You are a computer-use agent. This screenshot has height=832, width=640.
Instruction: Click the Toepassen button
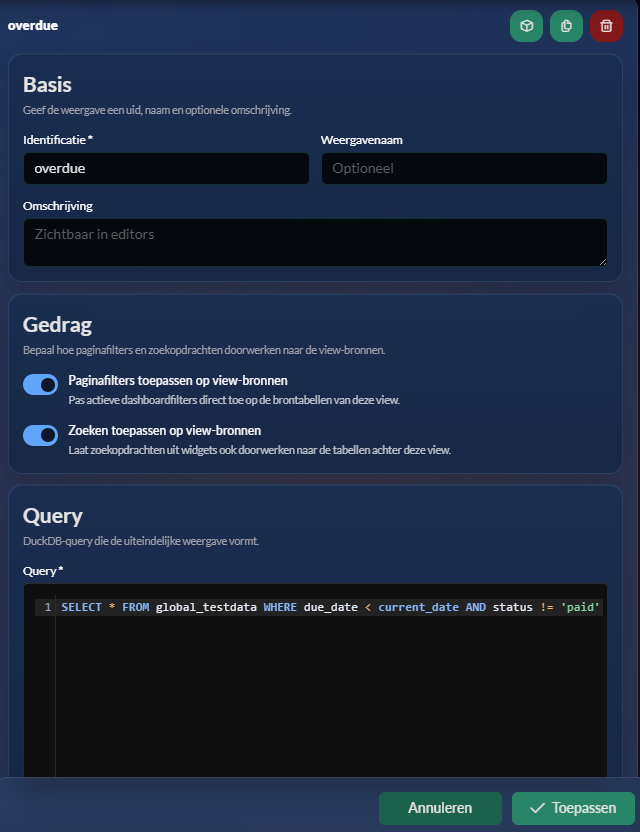[x=573, y=808]
